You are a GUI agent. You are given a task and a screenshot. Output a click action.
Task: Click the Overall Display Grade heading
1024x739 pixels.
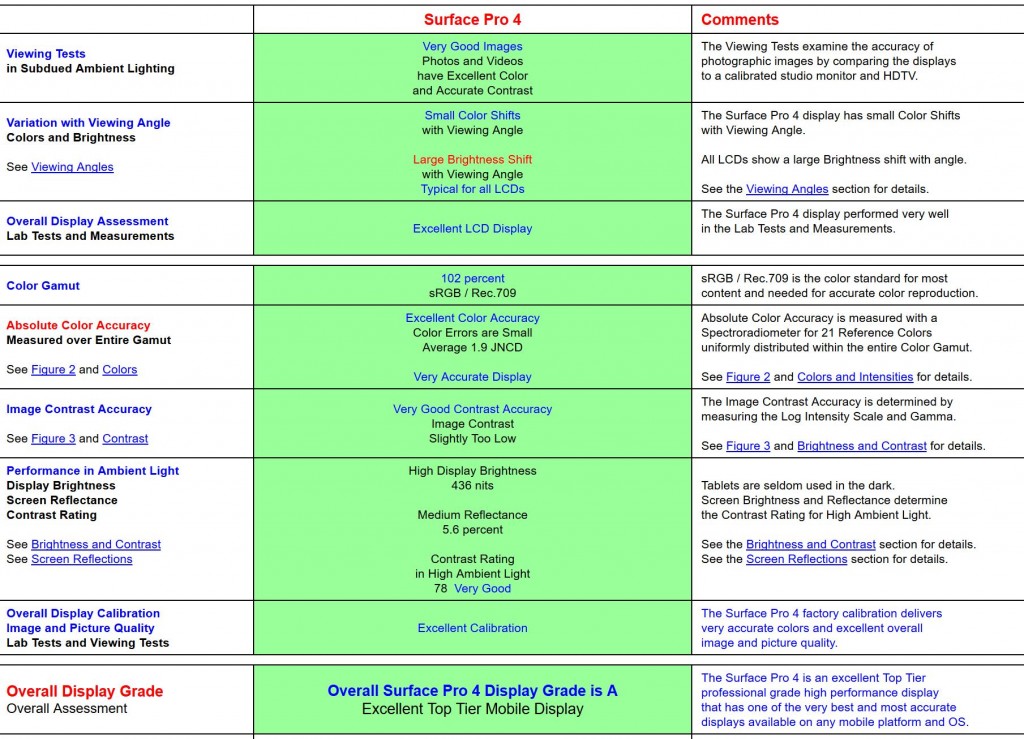[x=85, y=691]
